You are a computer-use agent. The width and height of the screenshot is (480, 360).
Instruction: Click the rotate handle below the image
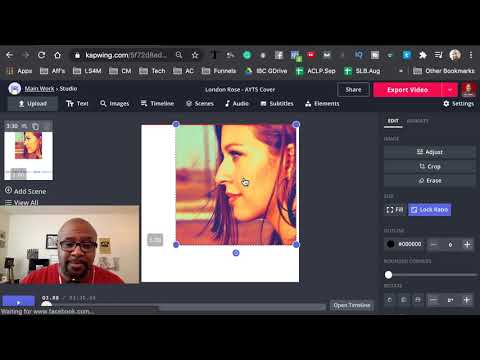tap(236, 253)
